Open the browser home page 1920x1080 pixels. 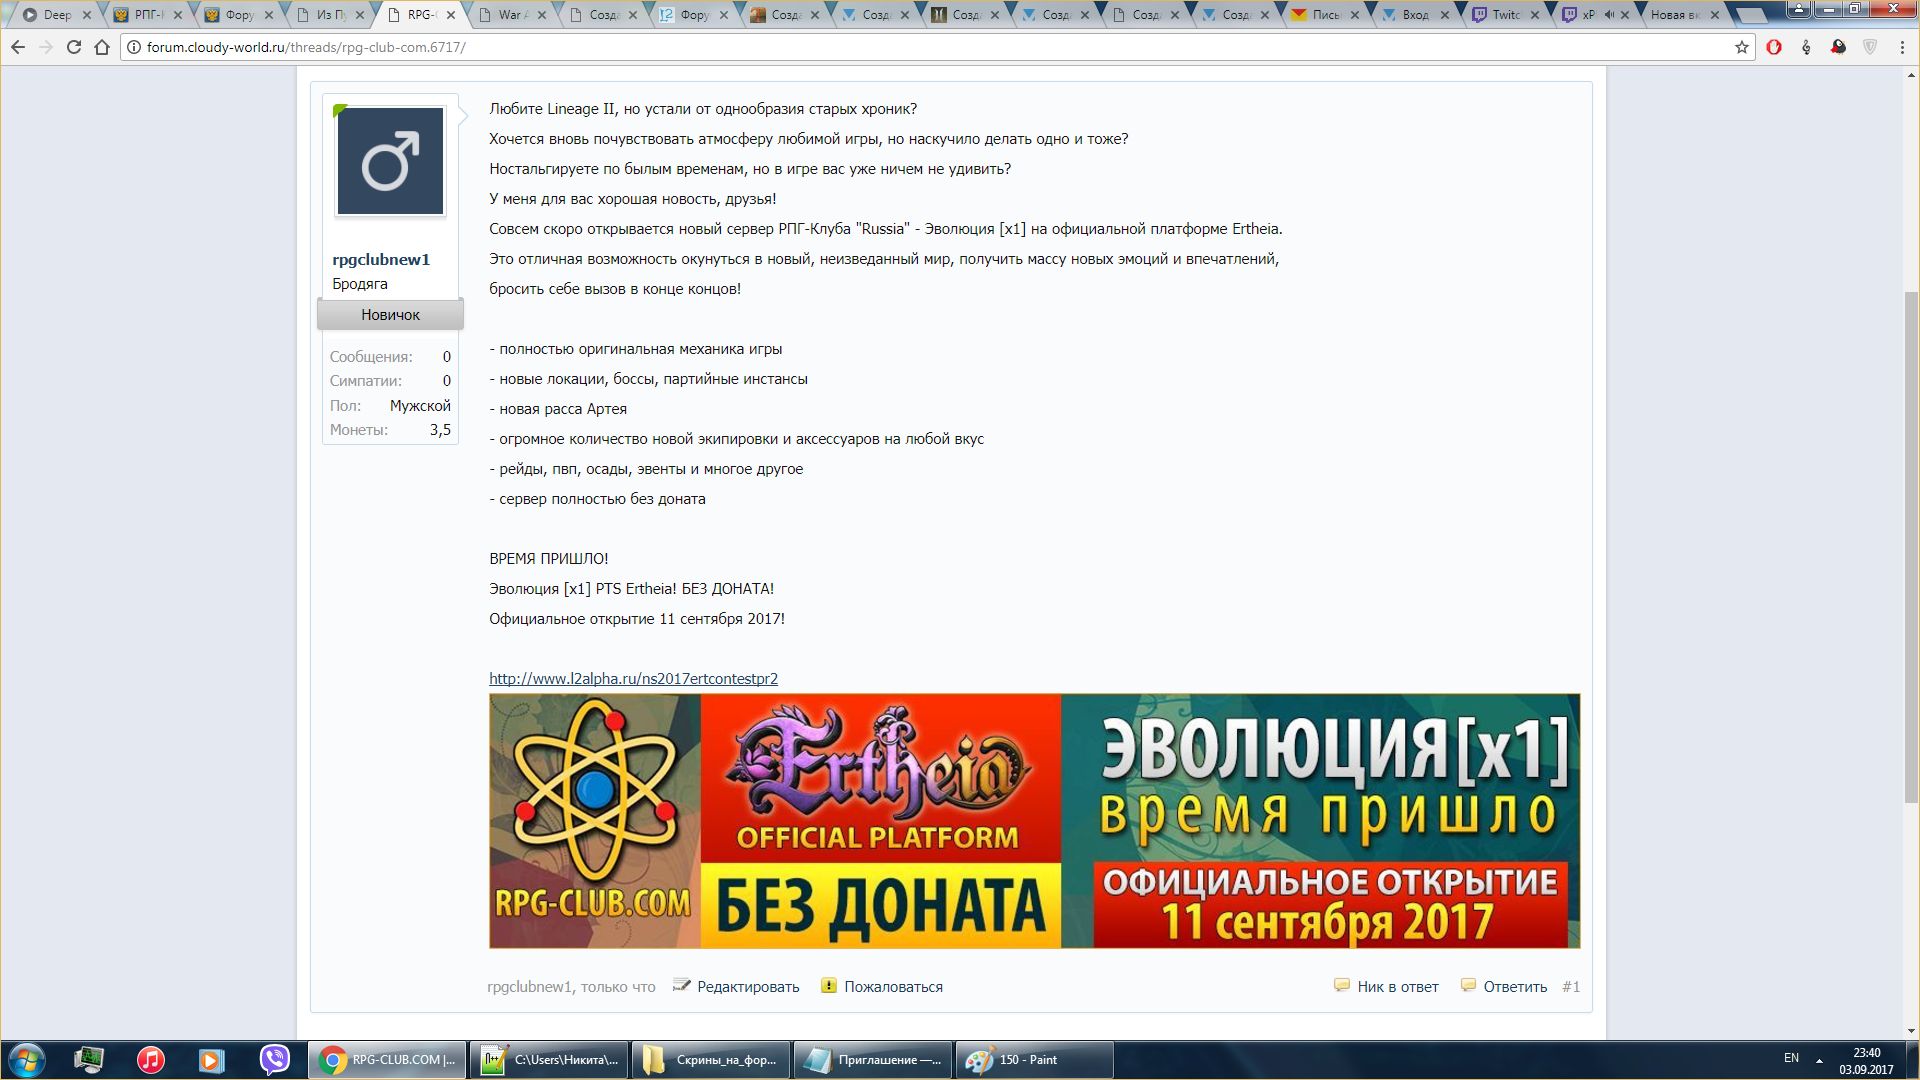(102, 47)
